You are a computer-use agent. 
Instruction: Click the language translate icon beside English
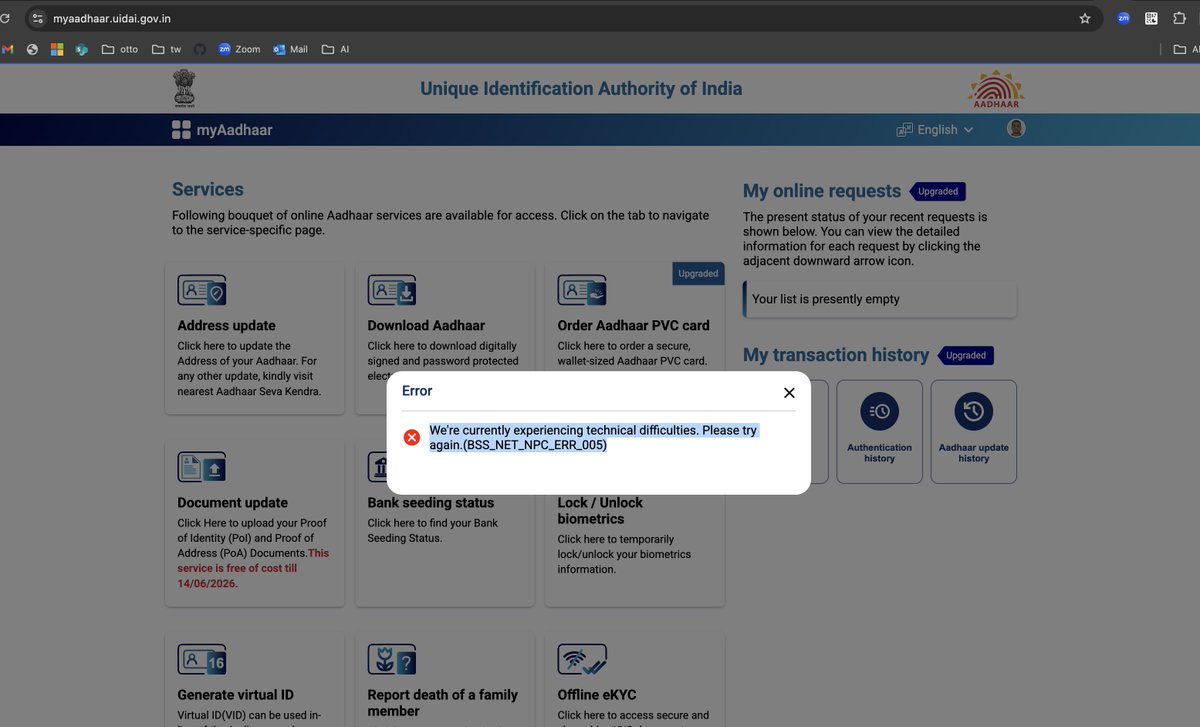[904, 130]
